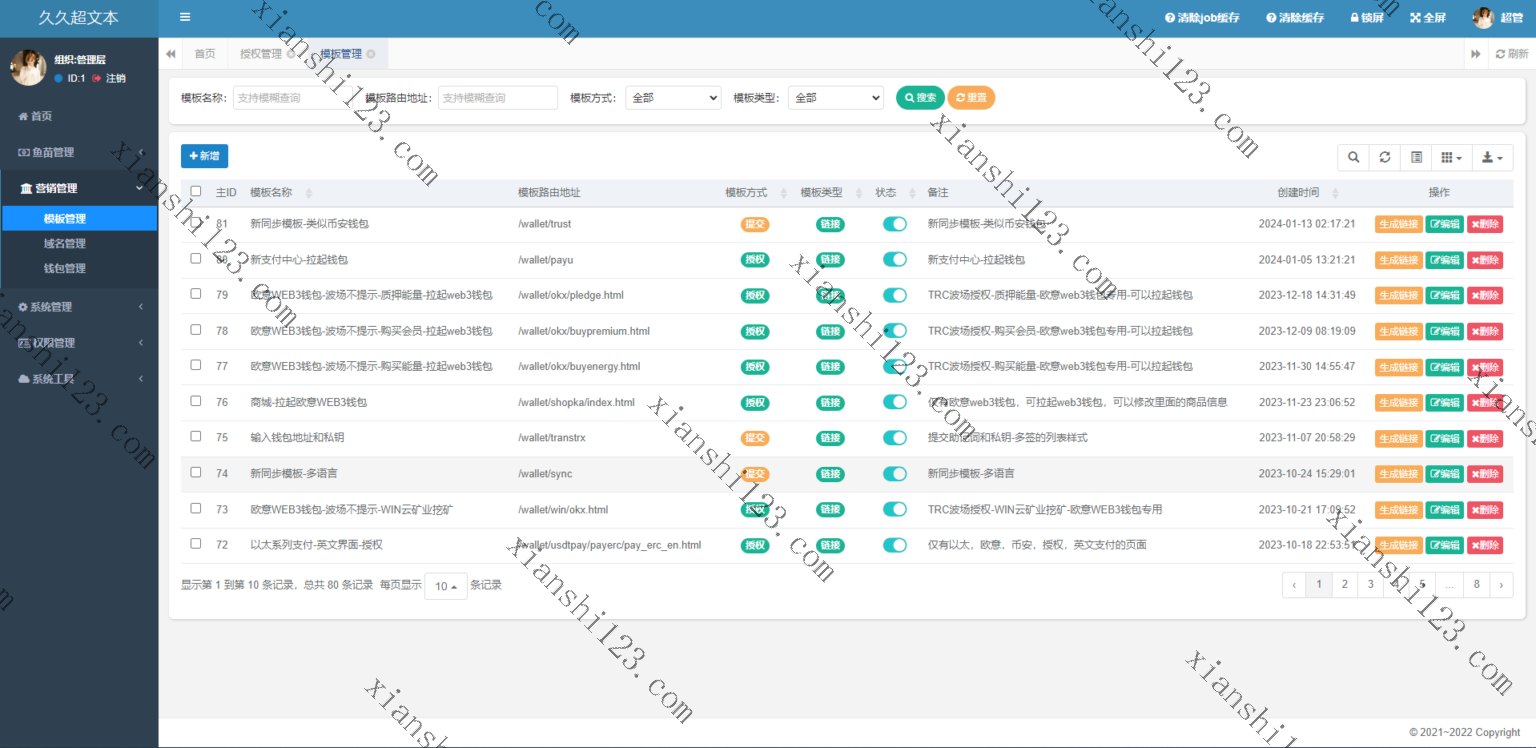Click the tabs scroll-right double arrow icon
Image resolution: width=1536 pixels, height=748 pixels.
point(1475,54)
